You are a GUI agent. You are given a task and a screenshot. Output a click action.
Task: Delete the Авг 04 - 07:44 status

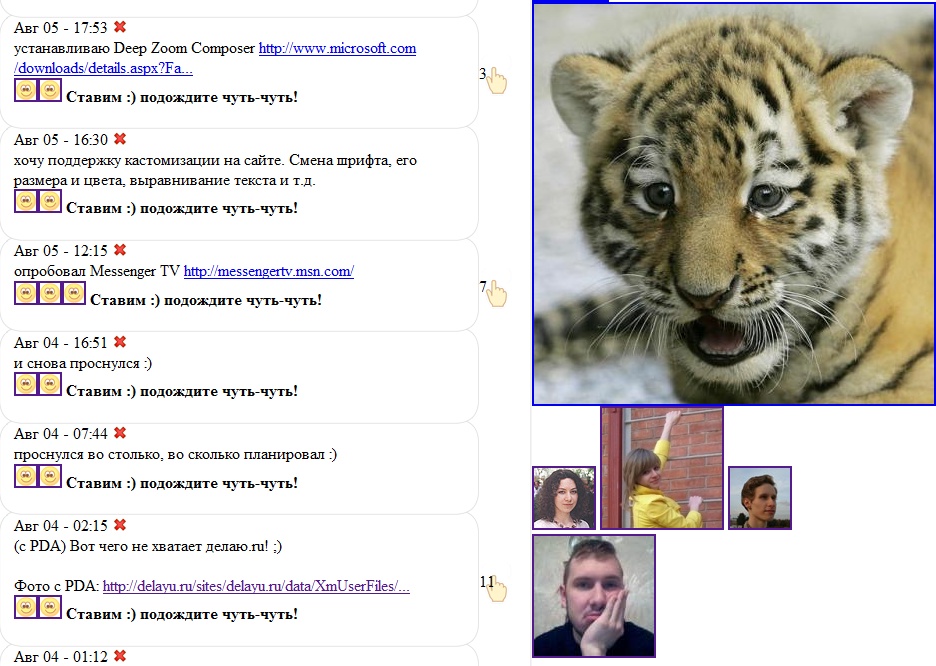coord(120,433)
